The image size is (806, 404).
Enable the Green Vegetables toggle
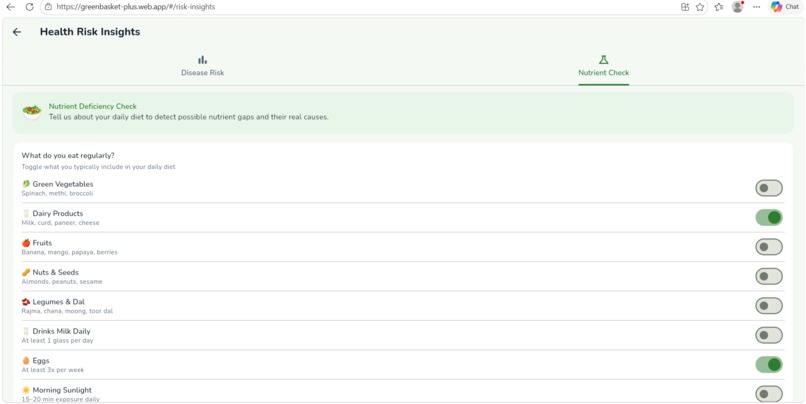point(769,188)
